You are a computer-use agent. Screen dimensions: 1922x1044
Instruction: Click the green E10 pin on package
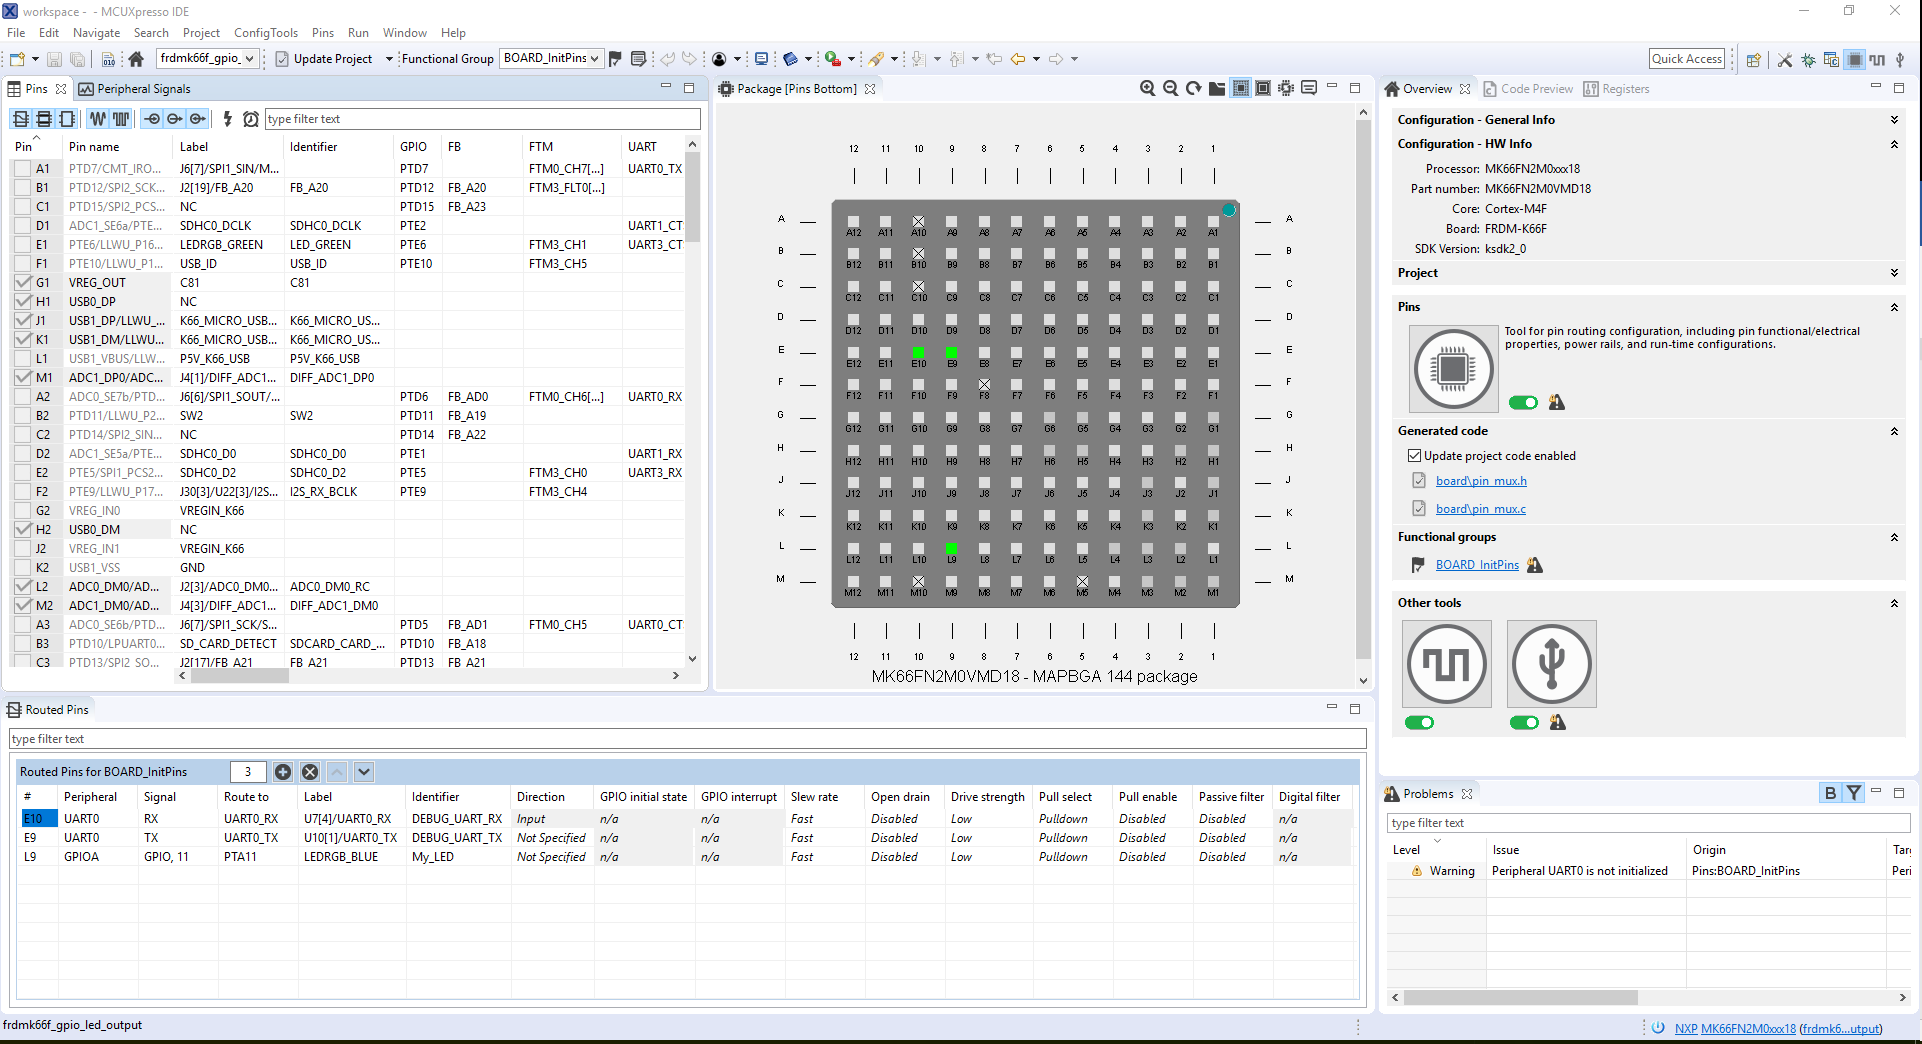918,352
